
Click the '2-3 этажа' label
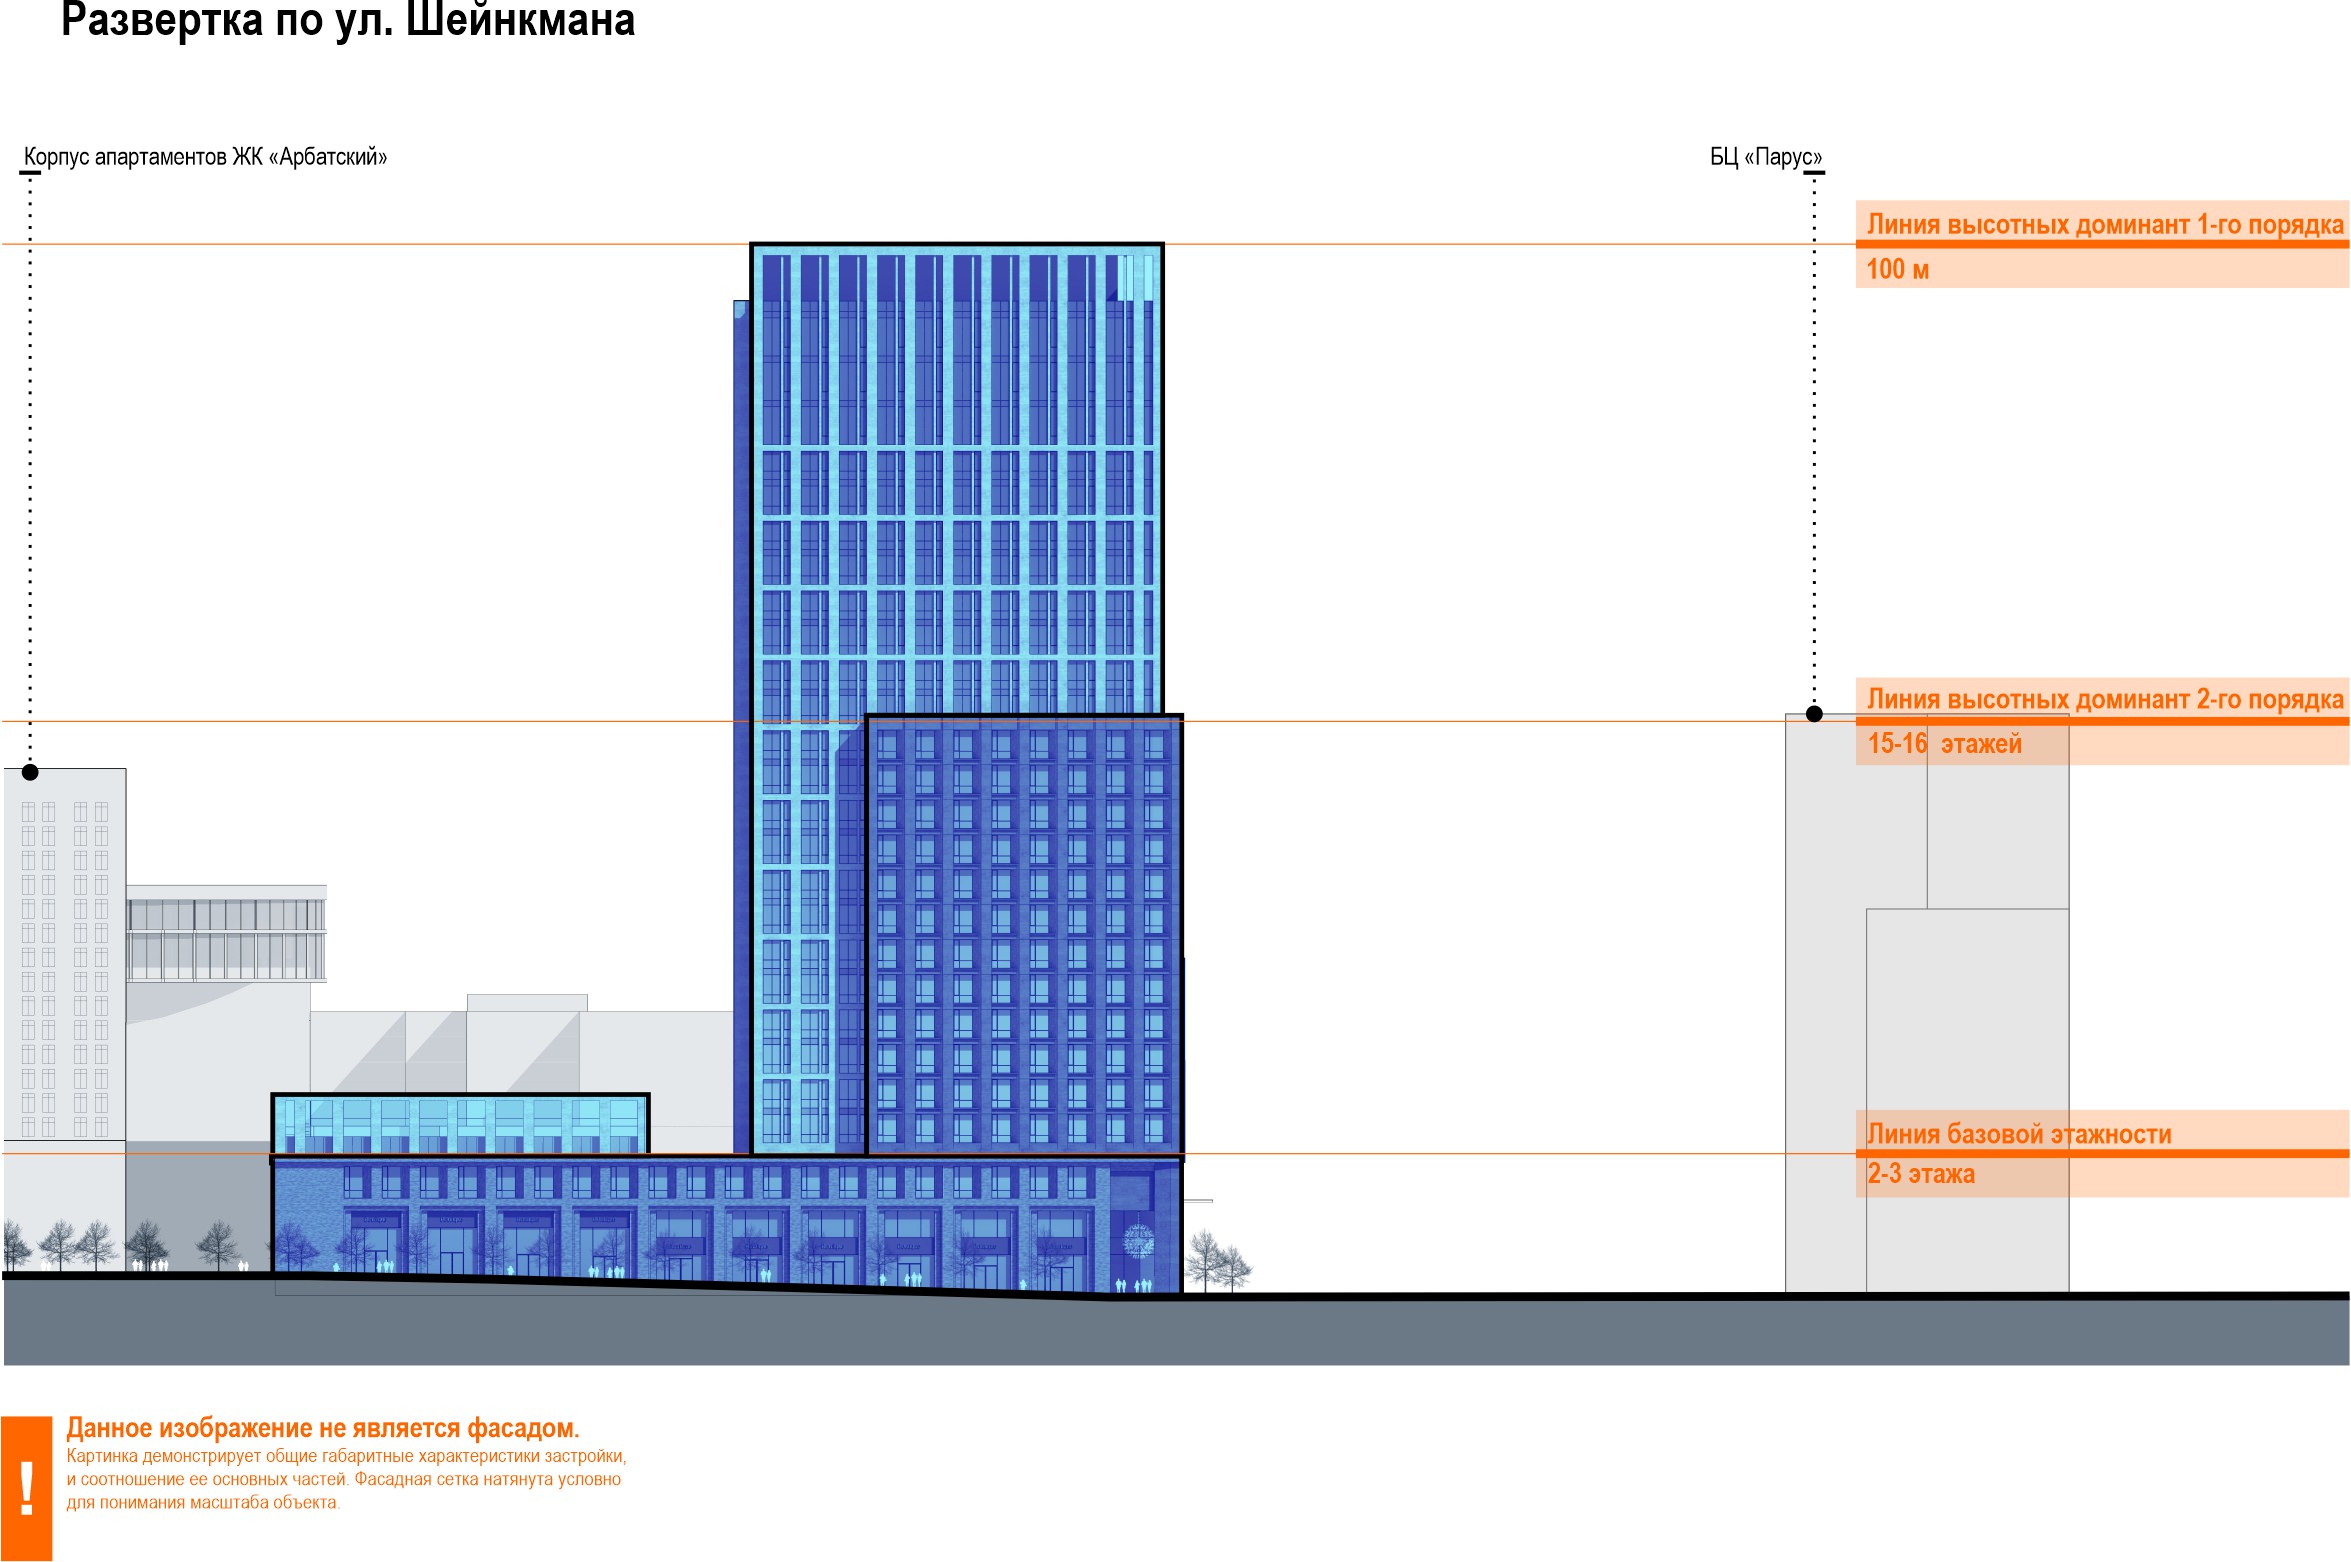coord(1920,1174)
